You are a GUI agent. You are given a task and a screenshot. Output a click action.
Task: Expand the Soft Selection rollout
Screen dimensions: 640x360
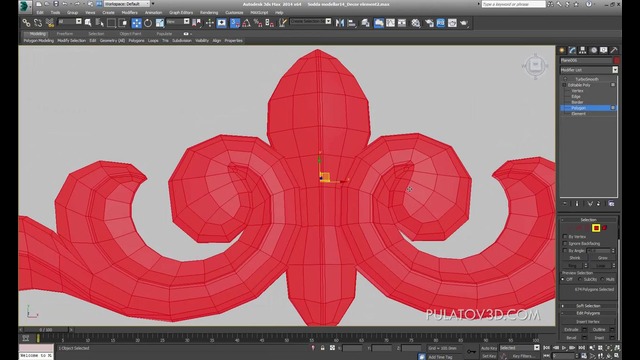pos(588,306)
